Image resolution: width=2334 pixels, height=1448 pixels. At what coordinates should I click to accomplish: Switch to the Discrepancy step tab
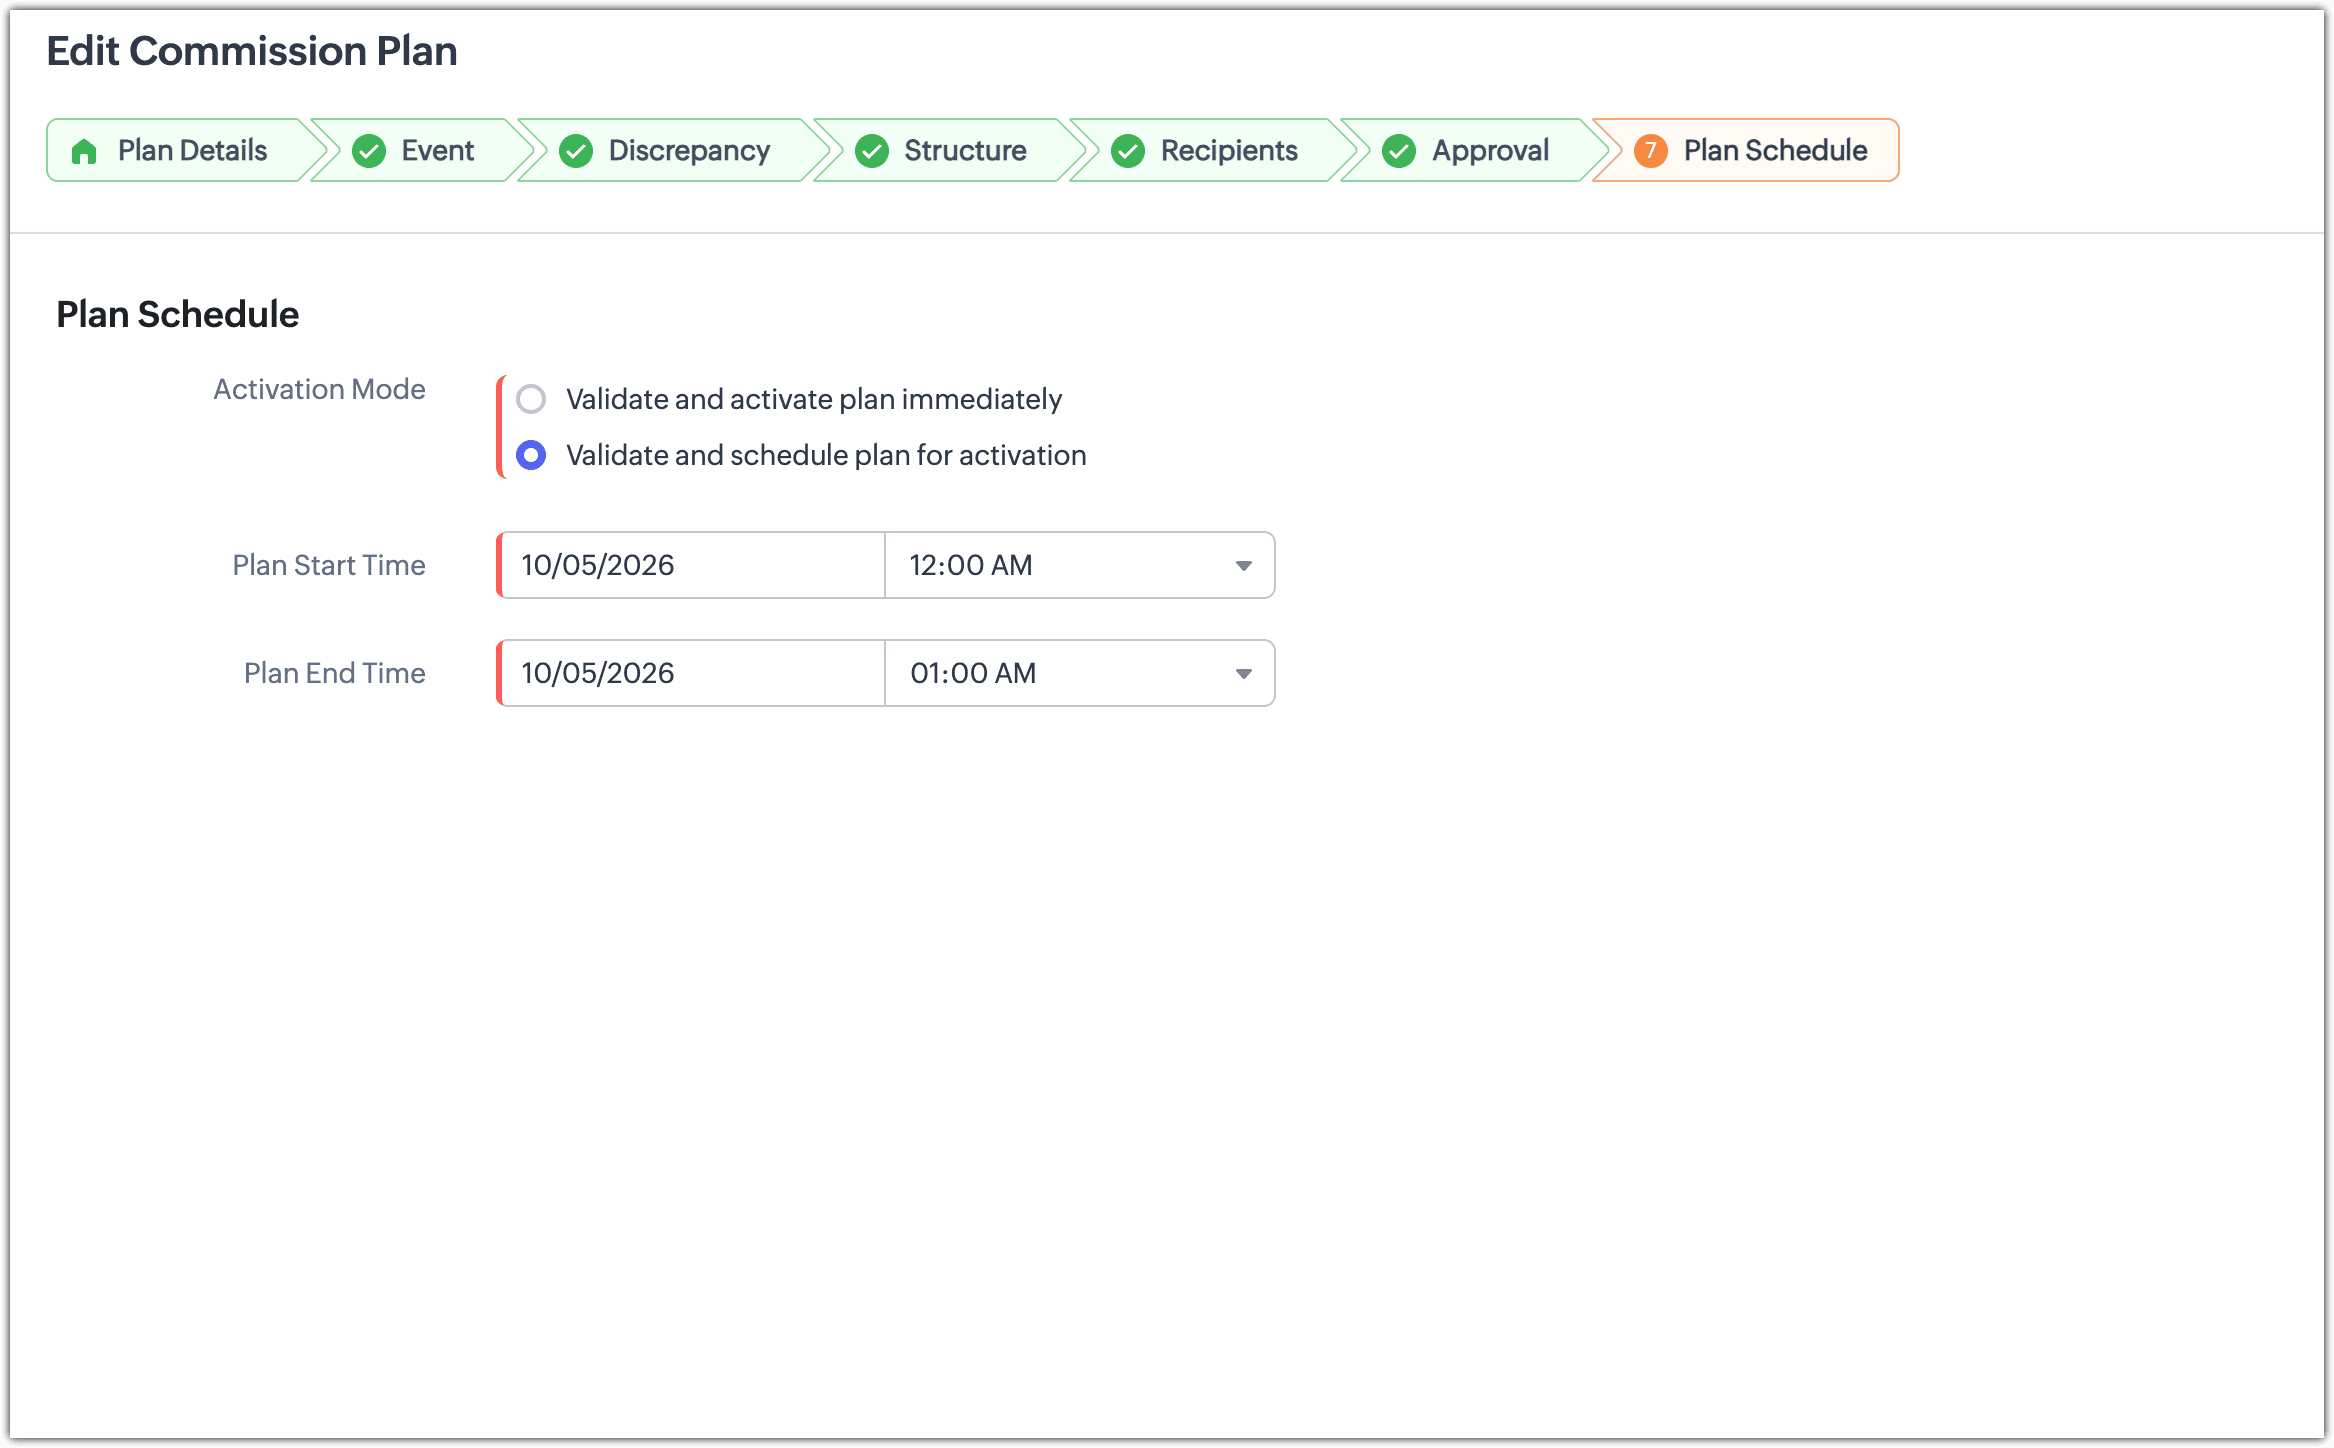coord(672,151)
